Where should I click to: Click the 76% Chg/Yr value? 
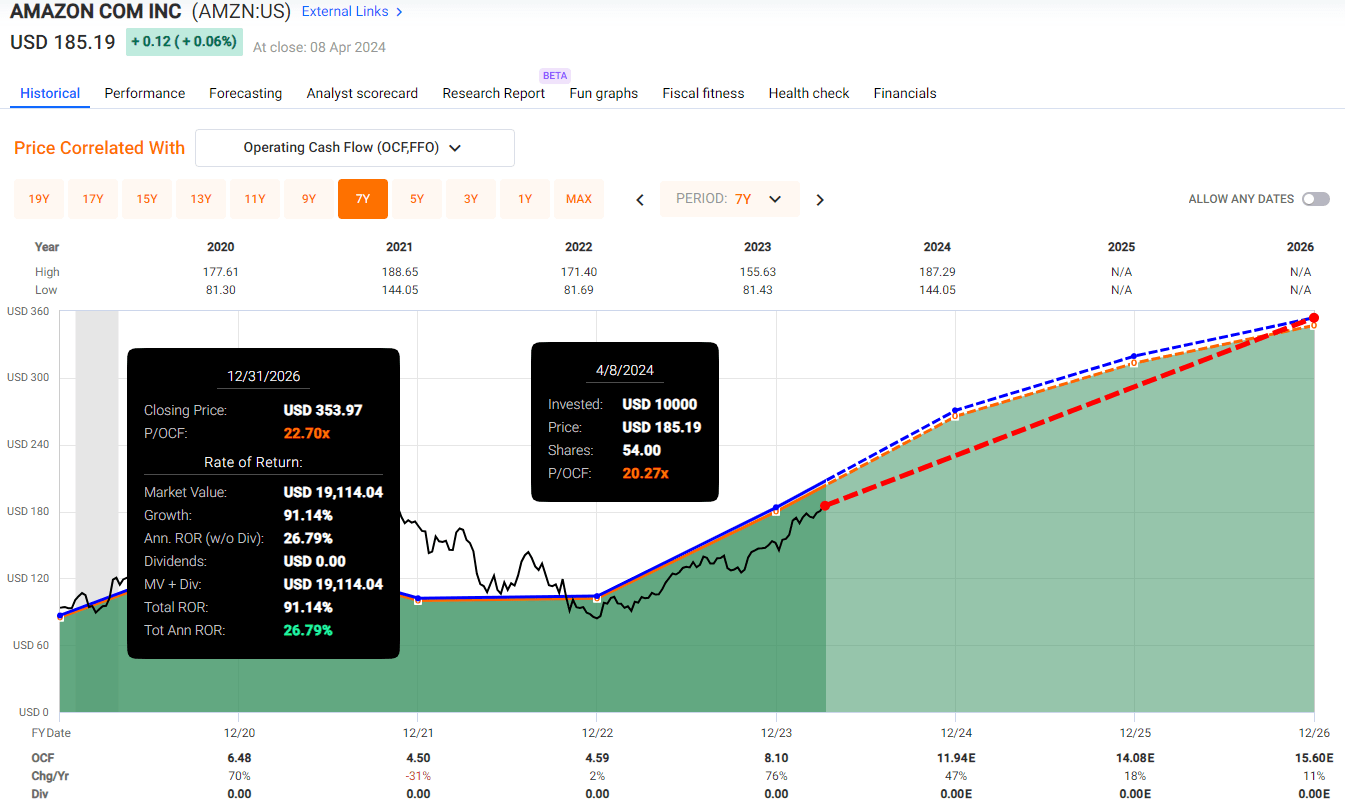[776, 776]
